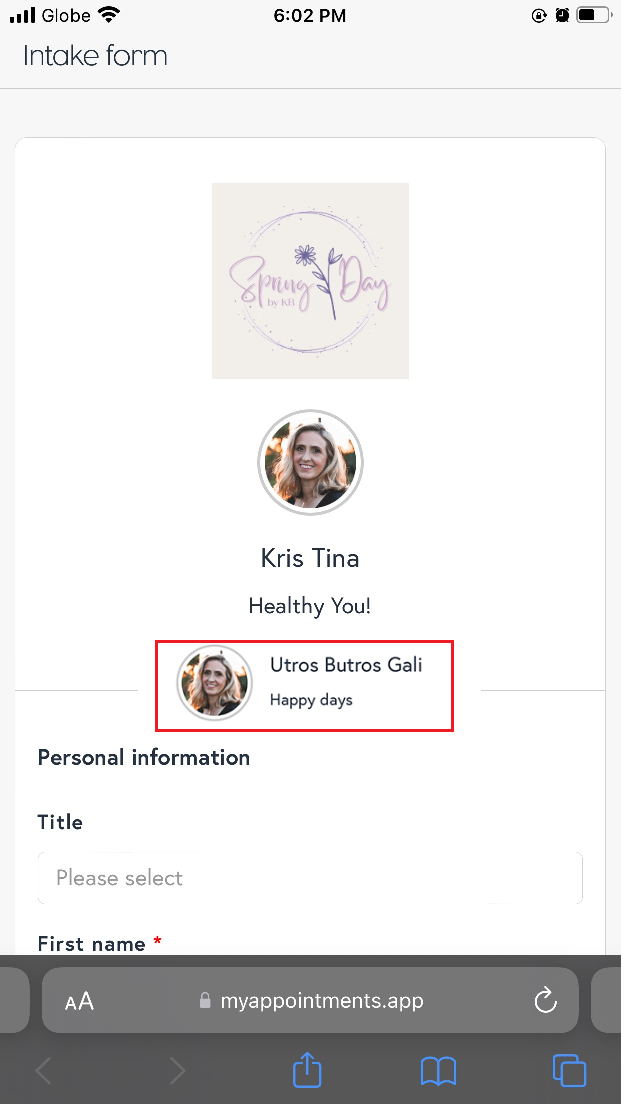628x1114 pixels.
Task: Show open tabs with the tabs icon
Action: [569, 1071]
